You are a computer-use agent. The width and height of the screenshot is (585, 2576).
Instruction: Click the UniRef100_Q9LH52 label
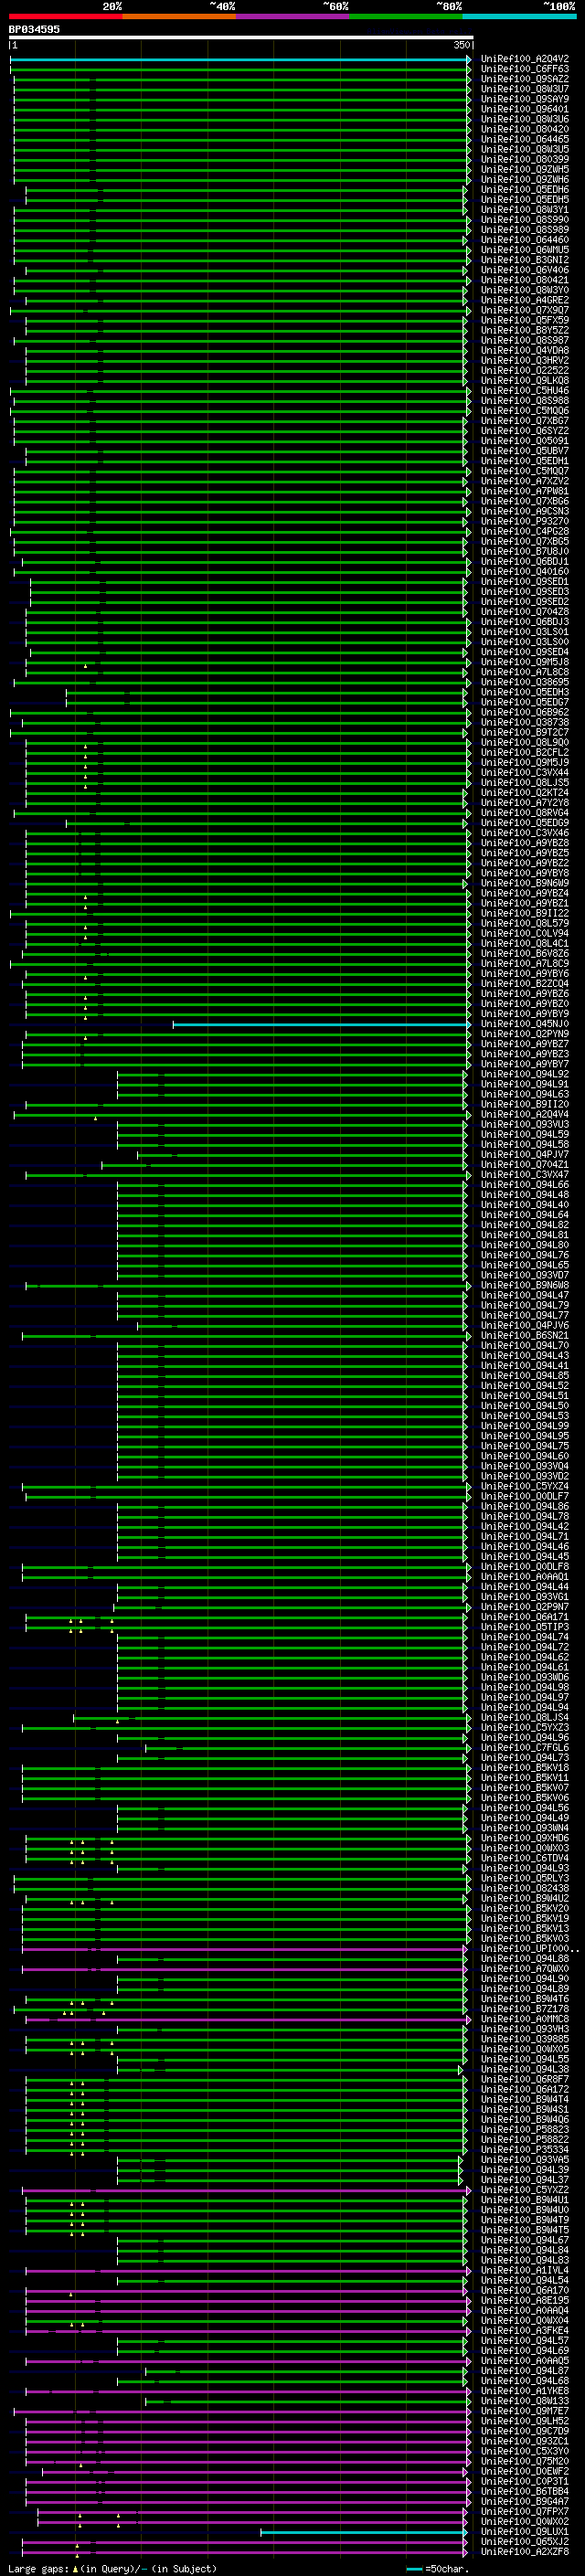click(524, 2421)
